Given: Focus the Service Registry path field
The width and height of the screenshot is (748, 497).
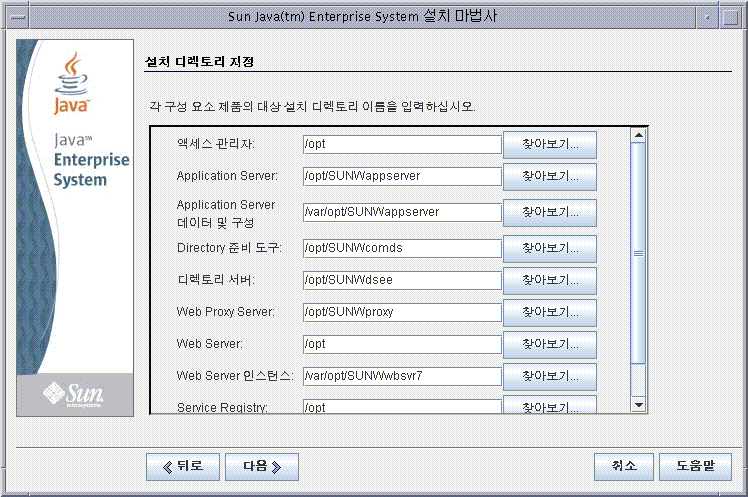Looking at the screenshot, I should click(402, 406).
